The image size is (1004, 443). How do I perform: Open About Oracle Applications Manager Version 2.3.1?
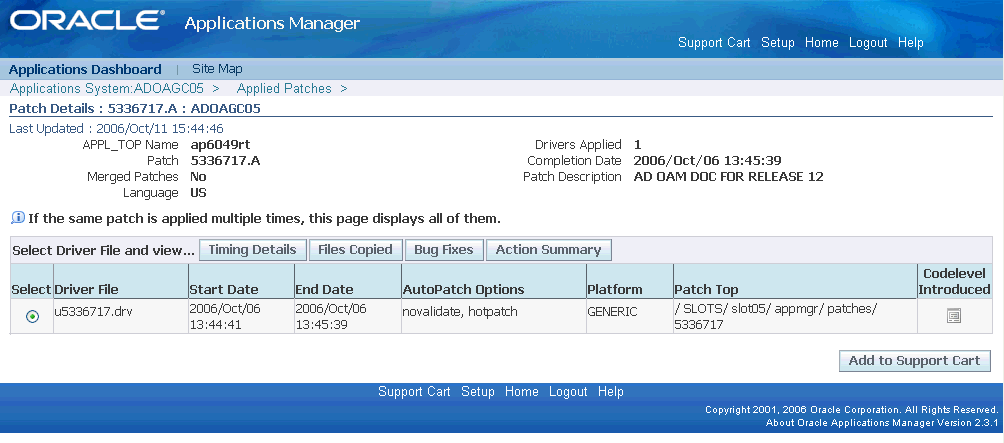pyautogui.click(x=882, y=423)
